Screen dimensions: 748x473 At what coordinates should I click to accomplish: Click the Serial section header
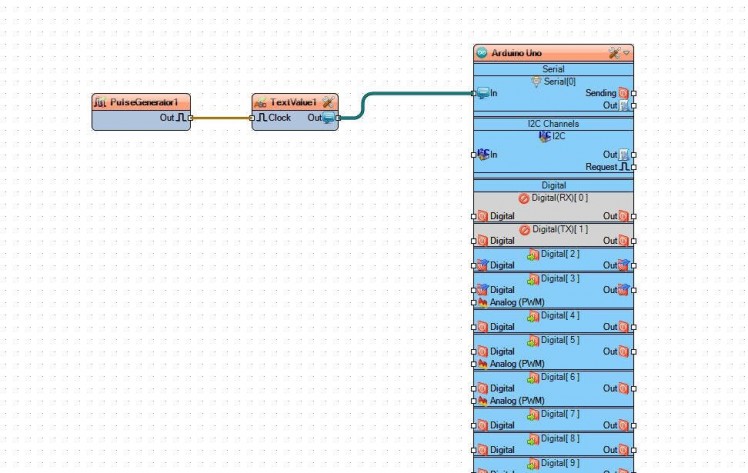pyautogui.click(x=553, y=69)
